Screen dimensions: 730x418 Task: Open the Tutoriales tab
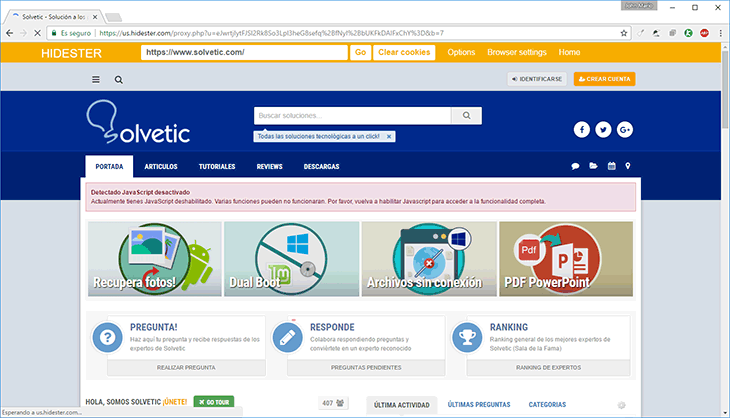pyautogui.click(x=217, y=167)
